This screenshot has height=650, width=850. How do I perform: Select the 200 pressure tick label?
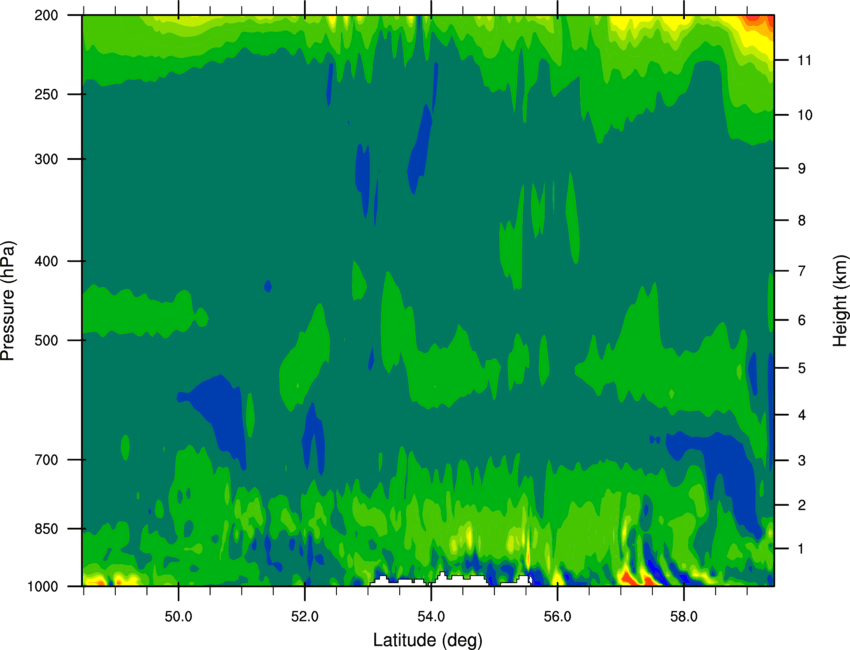tap(46, 15)
